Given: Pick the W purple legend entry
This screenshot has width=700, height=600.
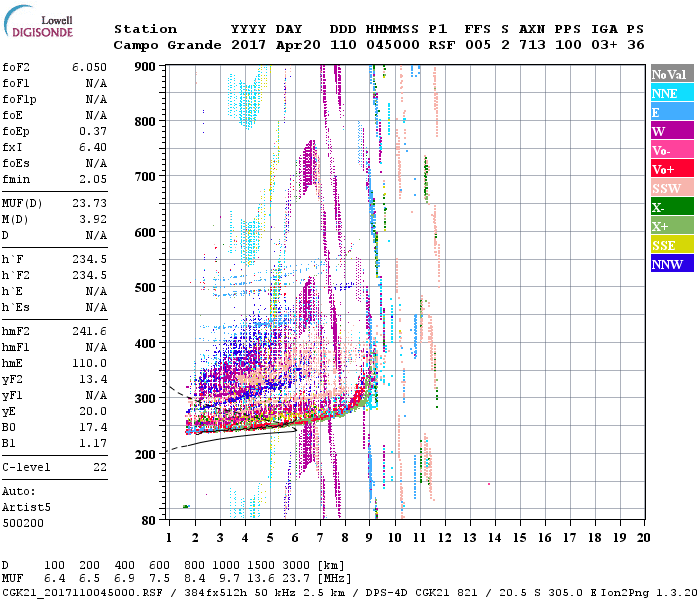Looking at the screenshot, I should 671,131.
